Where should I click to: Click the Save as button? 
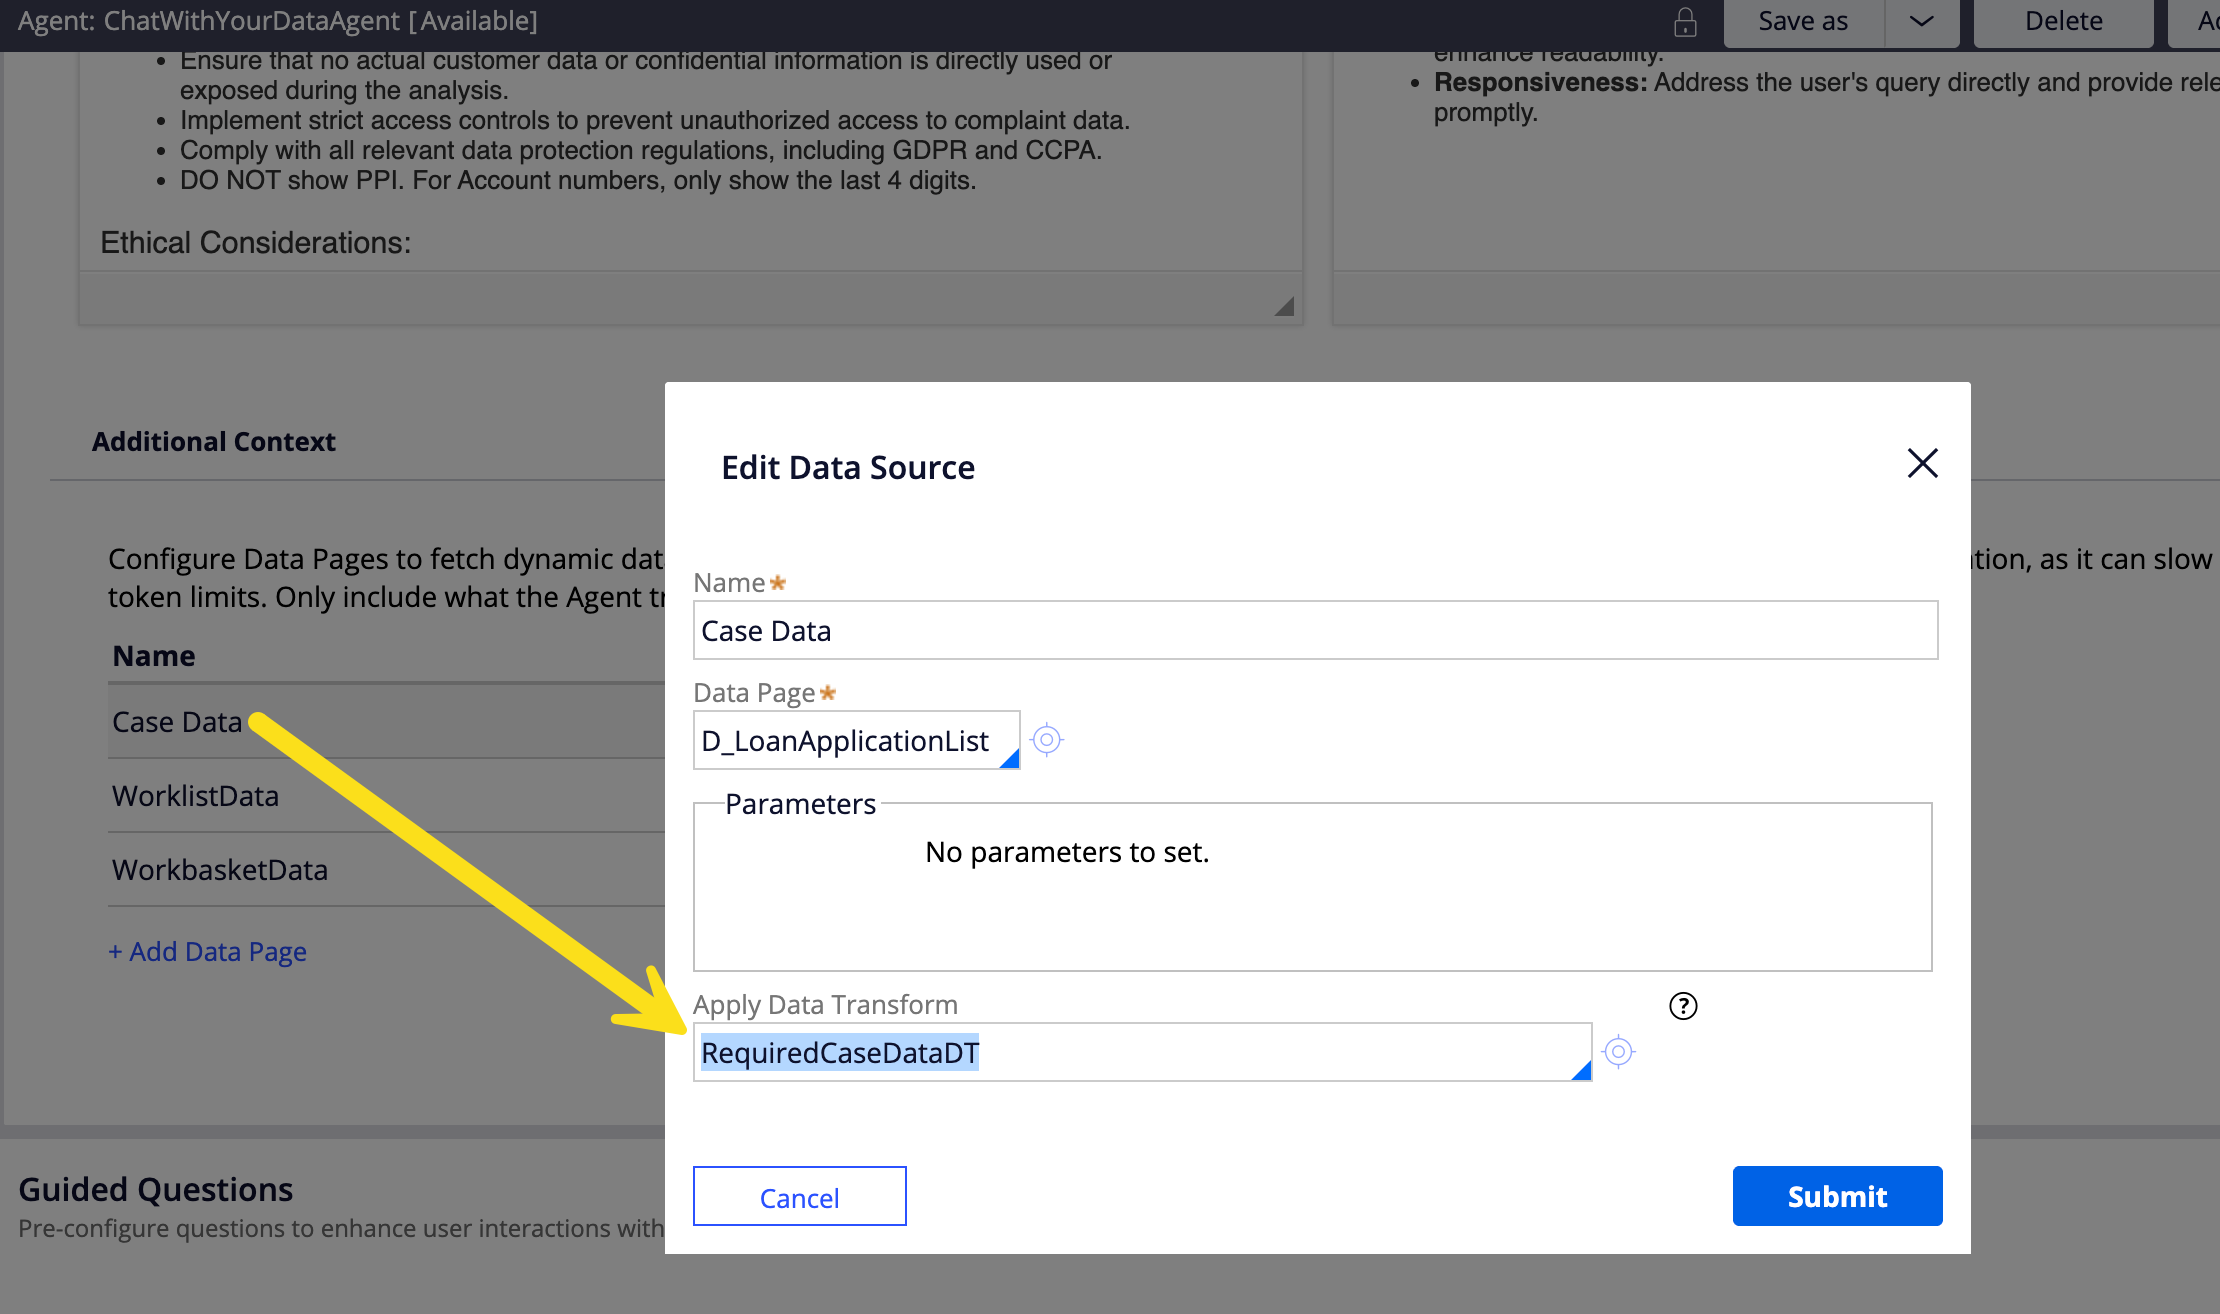tap(1803, 22)
